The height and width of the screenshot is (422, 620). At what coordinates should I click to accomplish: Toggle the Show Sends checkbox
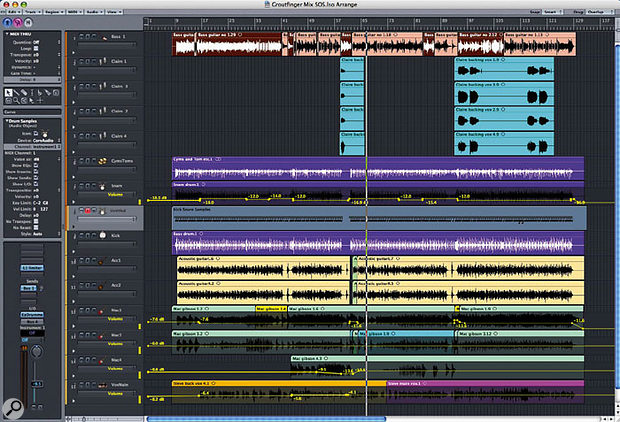point(36,178)
